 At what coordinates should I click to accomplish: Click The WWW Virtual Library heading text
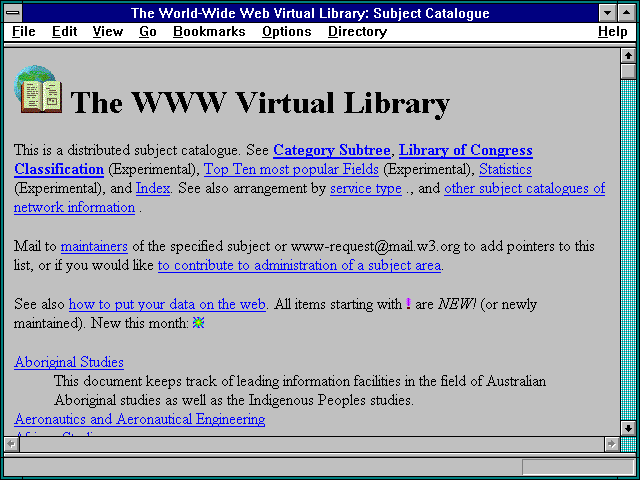click(260, 102)
